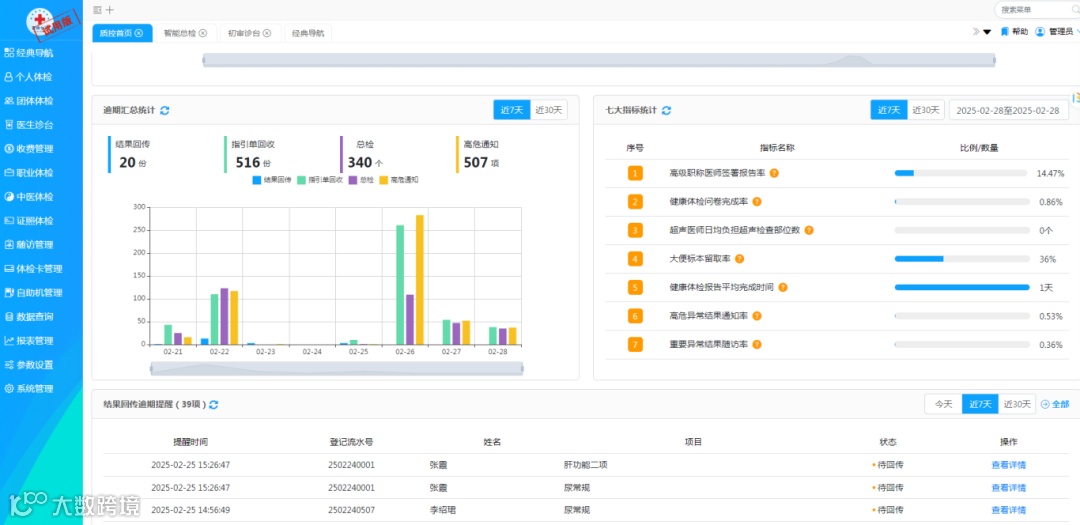The width and height of the screenshot is (1080, 525).
Task: Open the date range picker 2025-02-28至2025-02-28
Action: tap(1008, 110)
